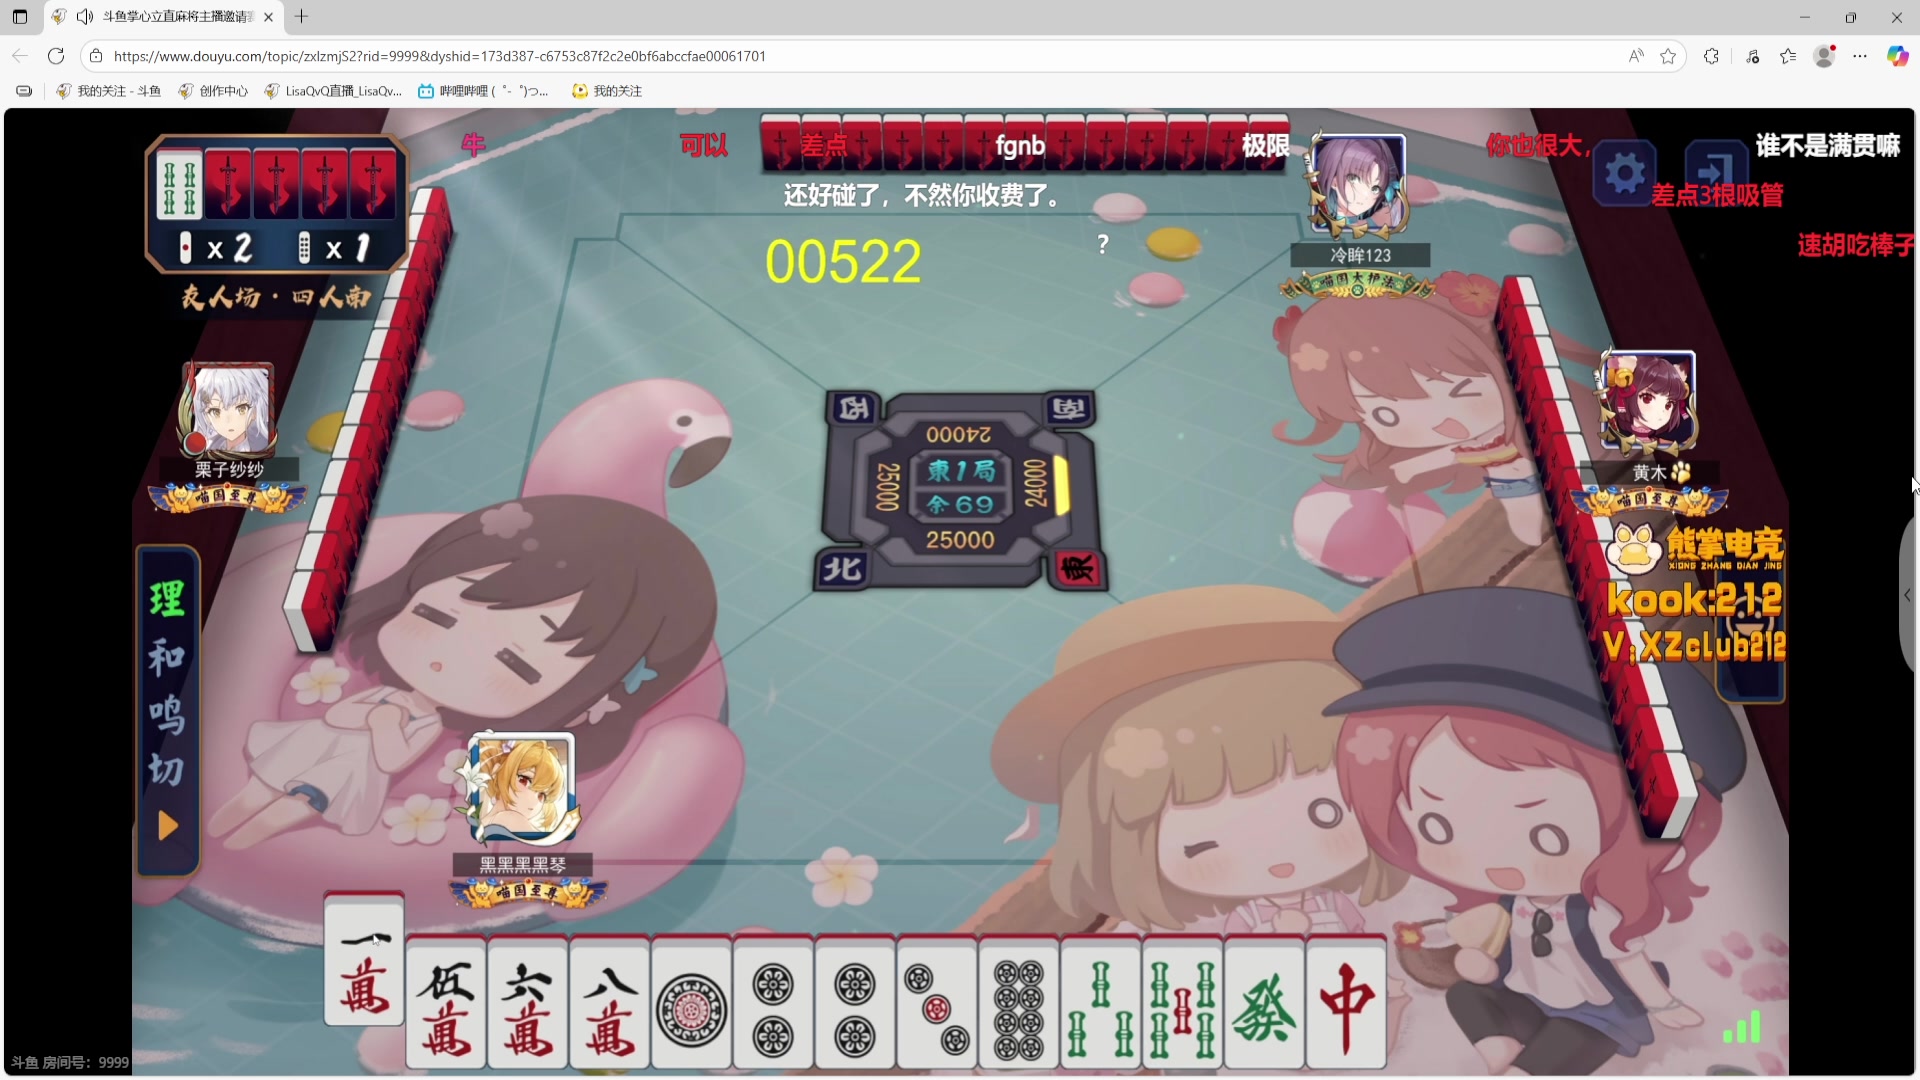View player 栗子纱纱 avatar
This screenshot has width=1920, height=1080.
tap(230, 410)
